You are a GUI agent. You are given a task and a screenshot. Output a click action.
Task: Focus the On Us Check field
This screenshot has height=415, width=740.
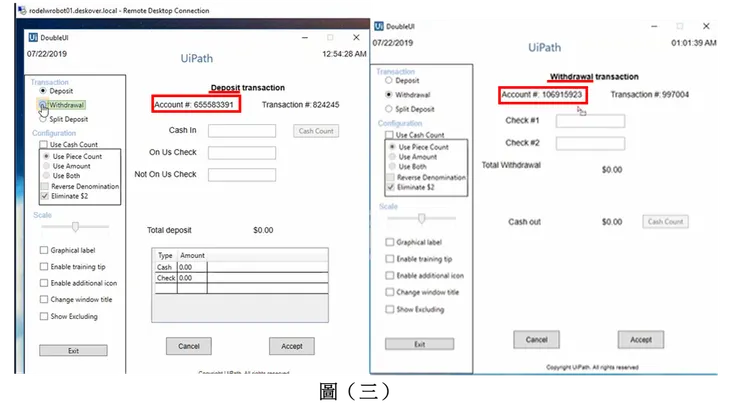click(x=242, y=152)
